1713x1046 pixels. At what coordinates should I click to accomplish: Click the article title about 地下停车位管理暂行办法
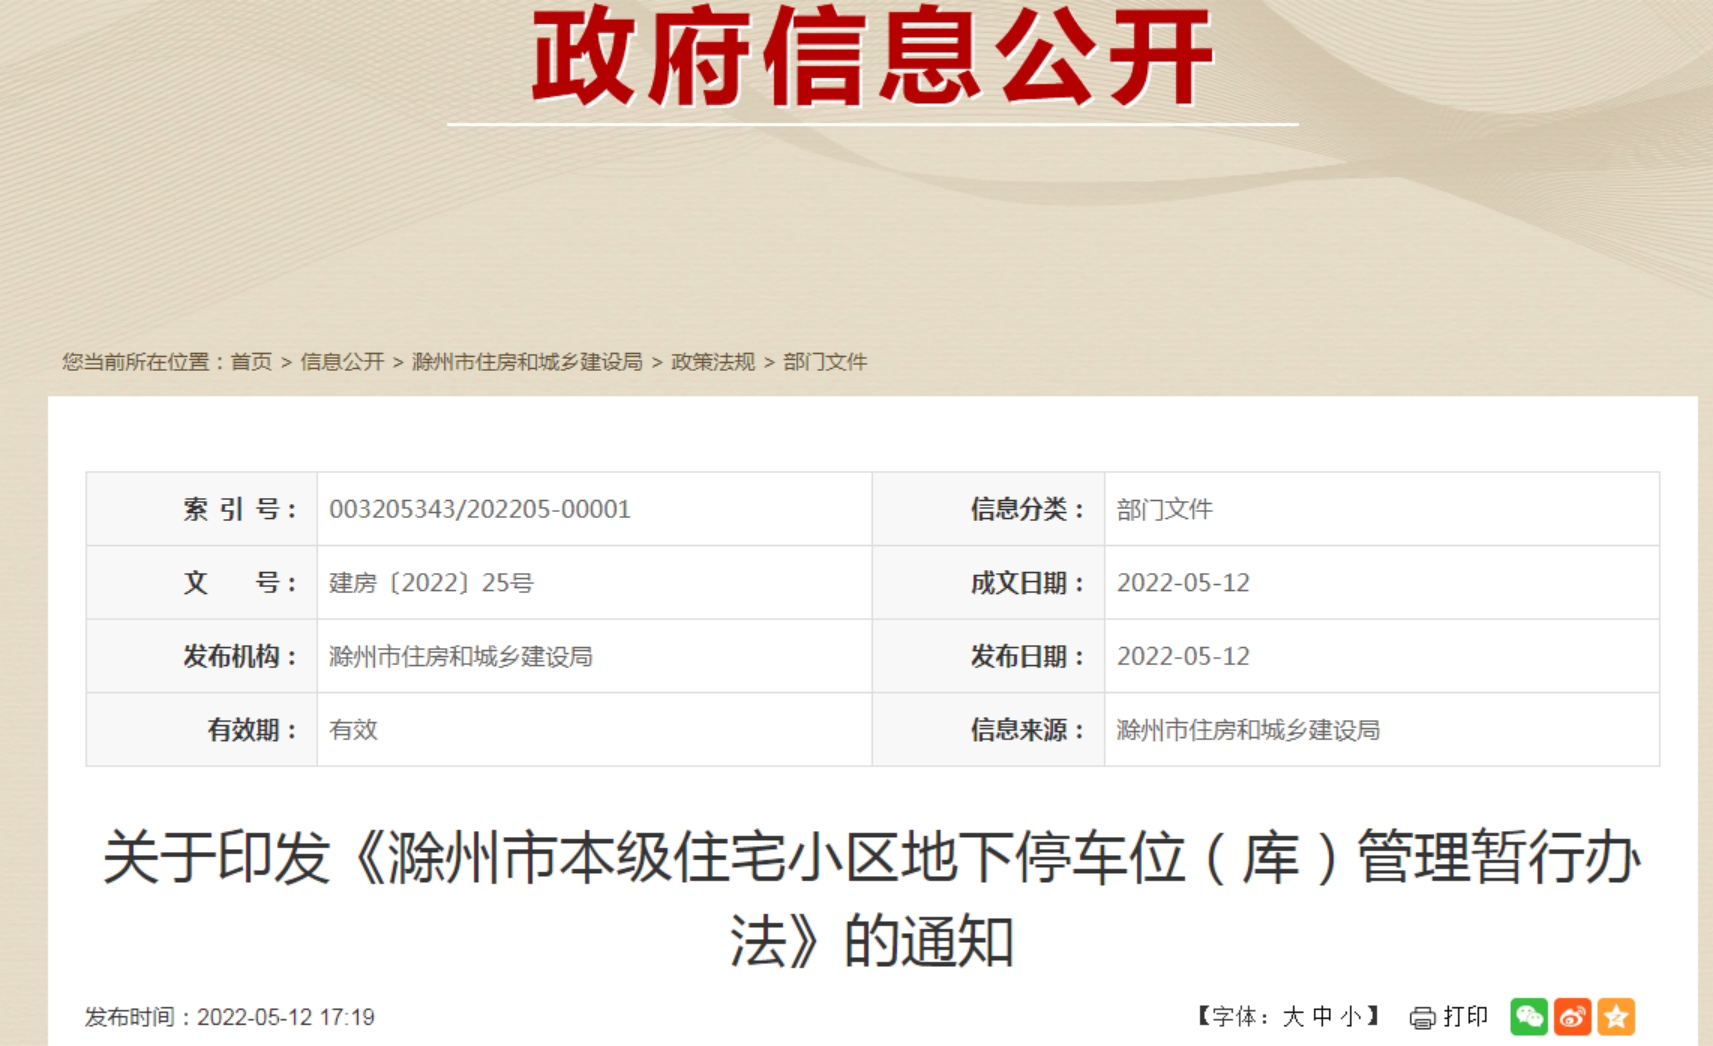[872, 899]
